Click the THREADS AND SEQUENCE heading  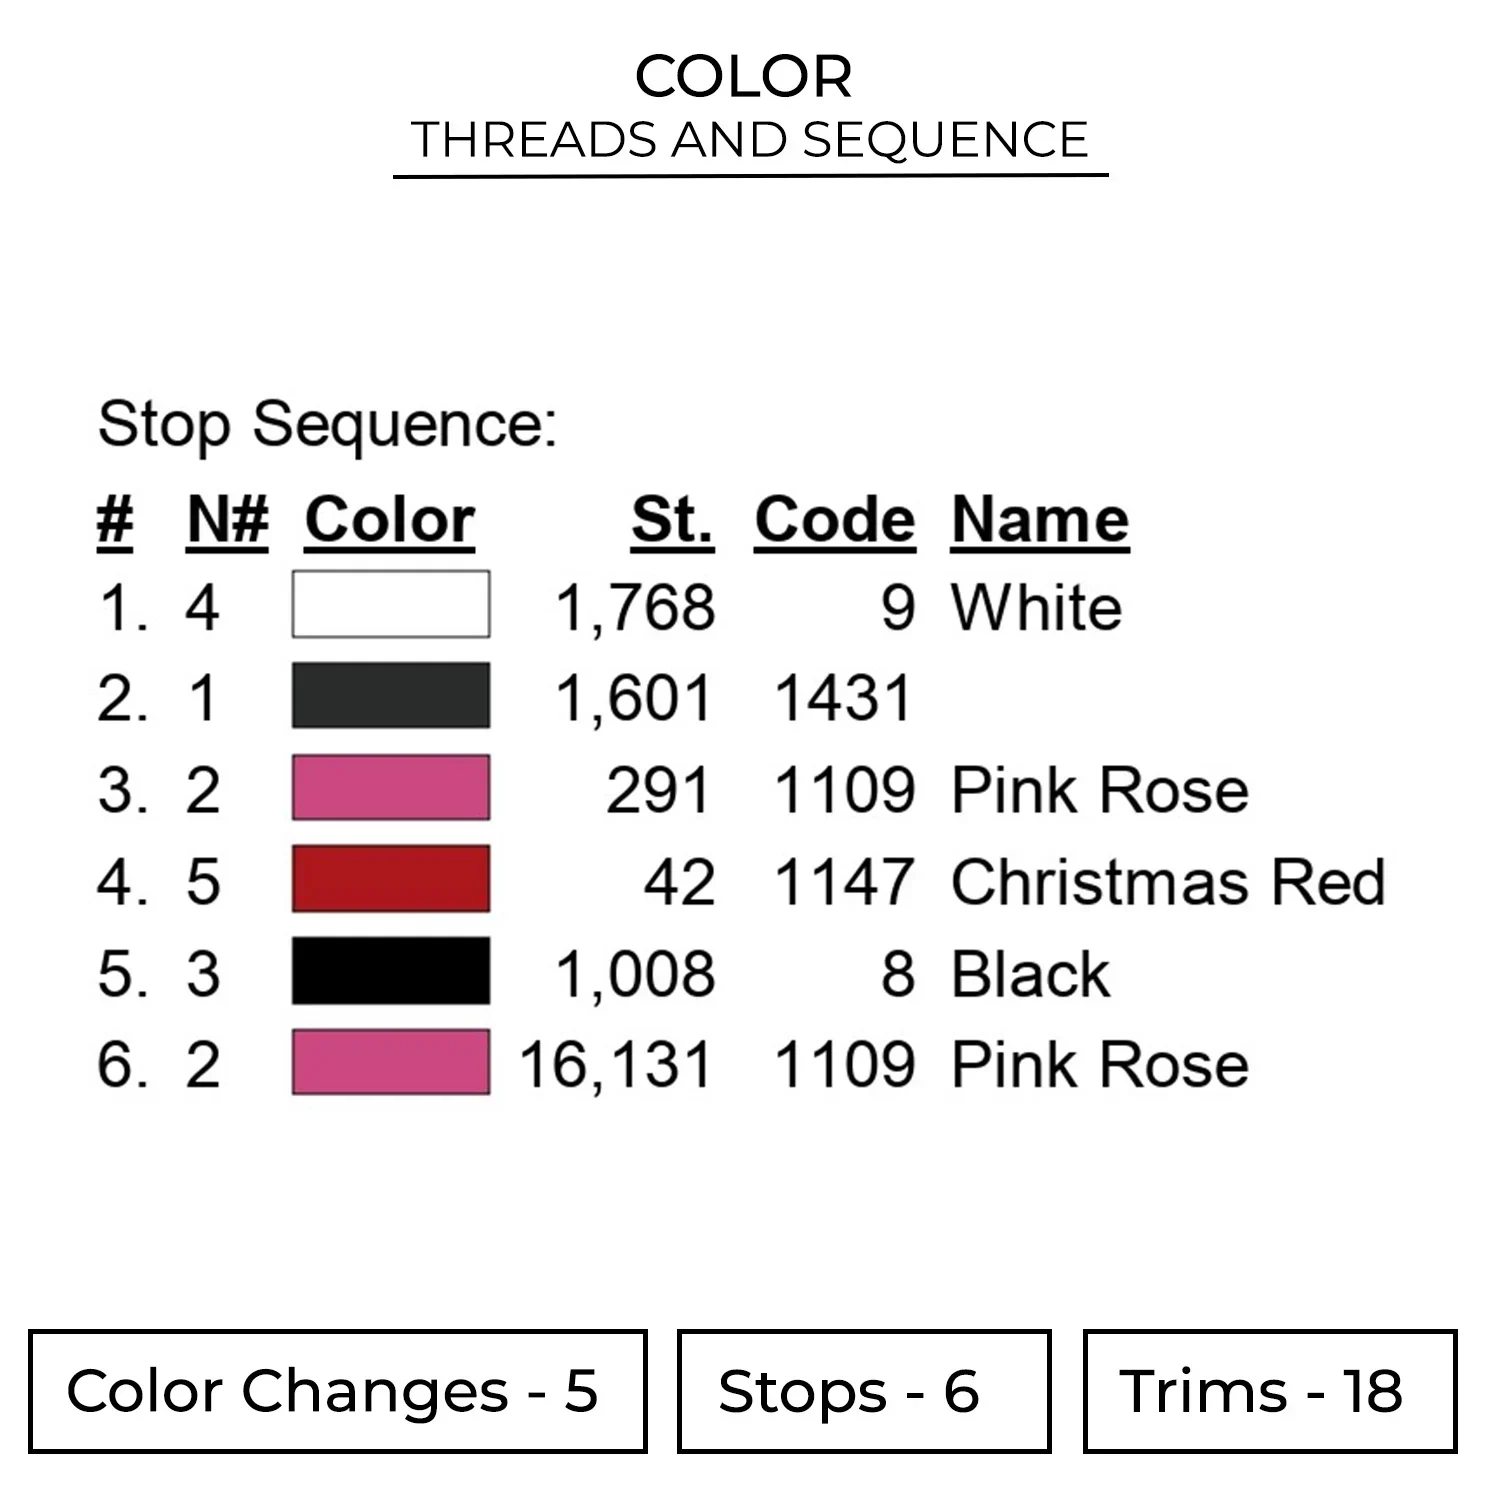pos(749,140)
